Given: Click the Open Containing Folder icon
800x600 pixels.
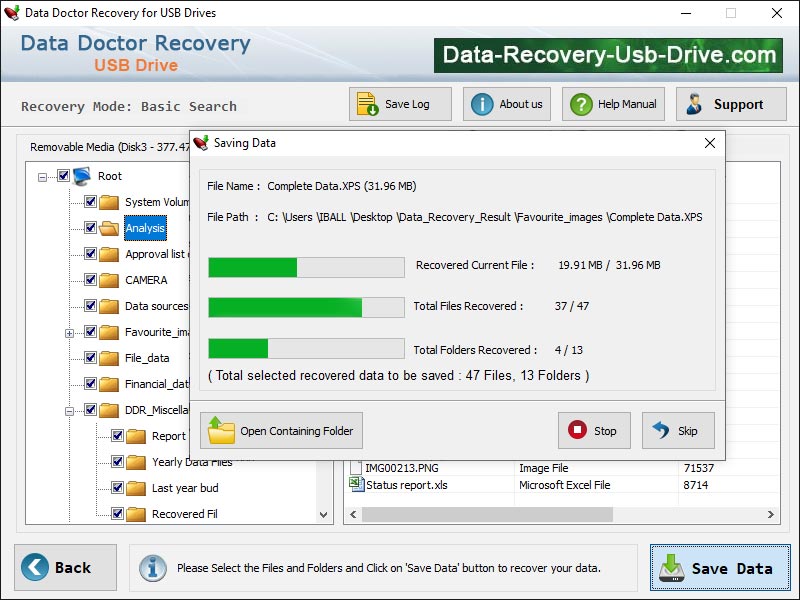Looking at the screenshot, I should pyautogui.click(x=221, y=431).
